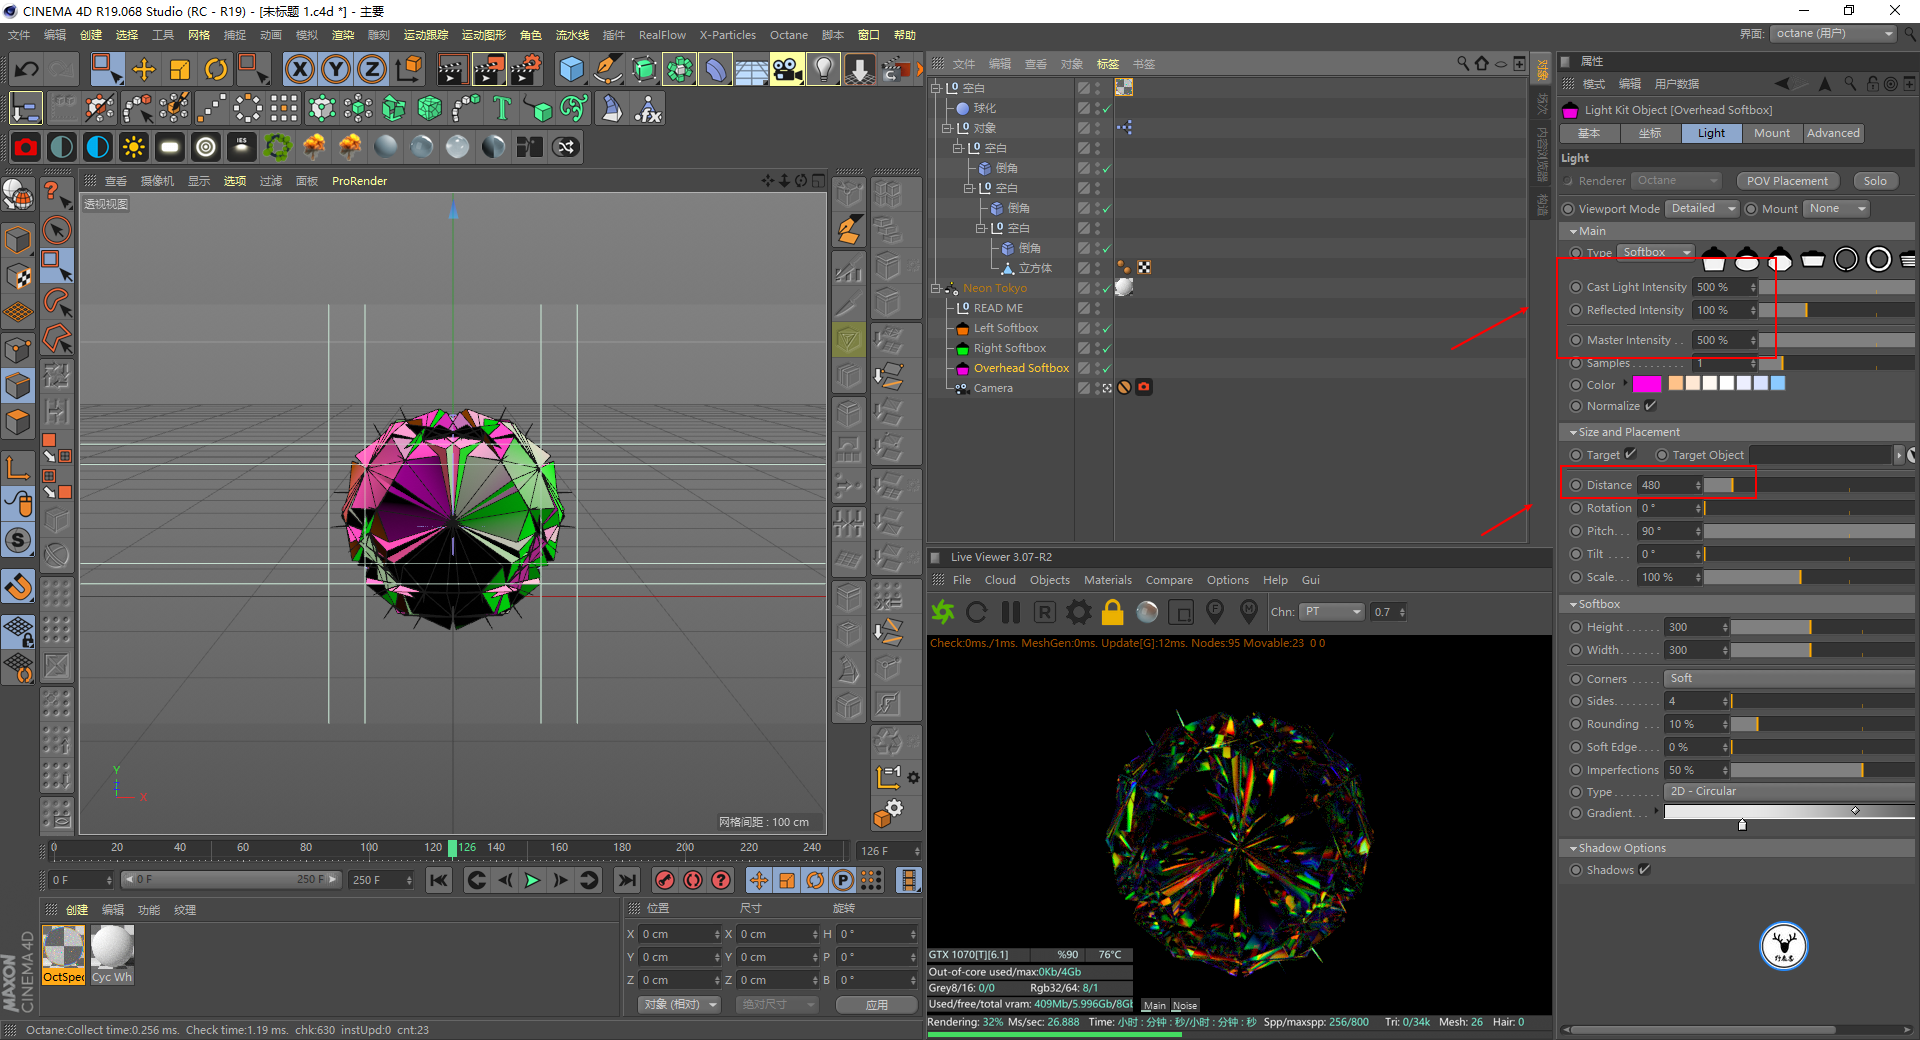Add an Octane daylight (sun icon)

[133, 147]
